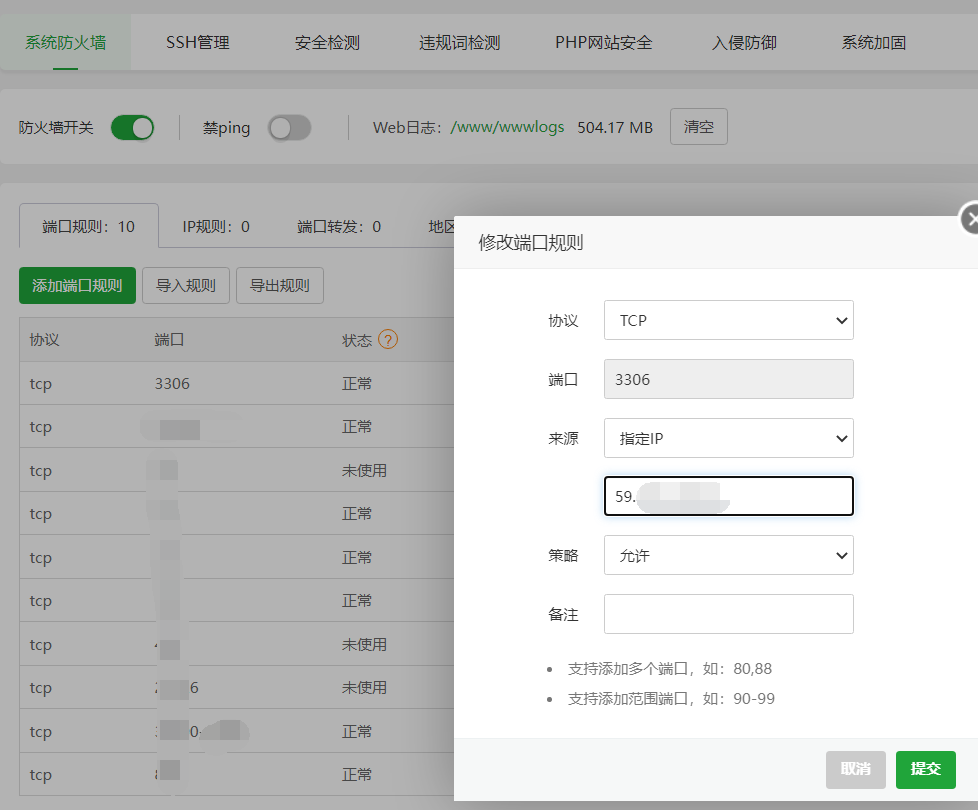Image resolution: width=978 pixels, height=810 pixels.
Task: Open the protocol TCP dropdown
Action: tap(728, 321)
